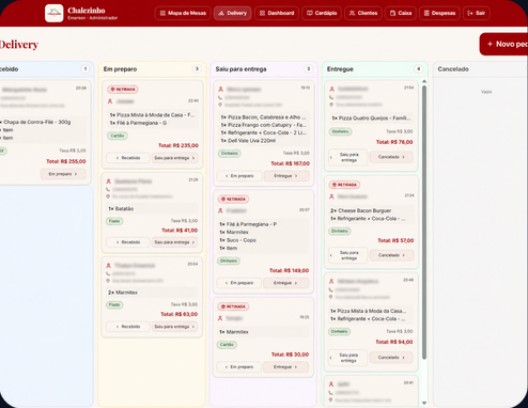This screenshot has height=408, width=528.
Task: Move R$ 255,00 order to Em preparo
Action: [63, 174]
